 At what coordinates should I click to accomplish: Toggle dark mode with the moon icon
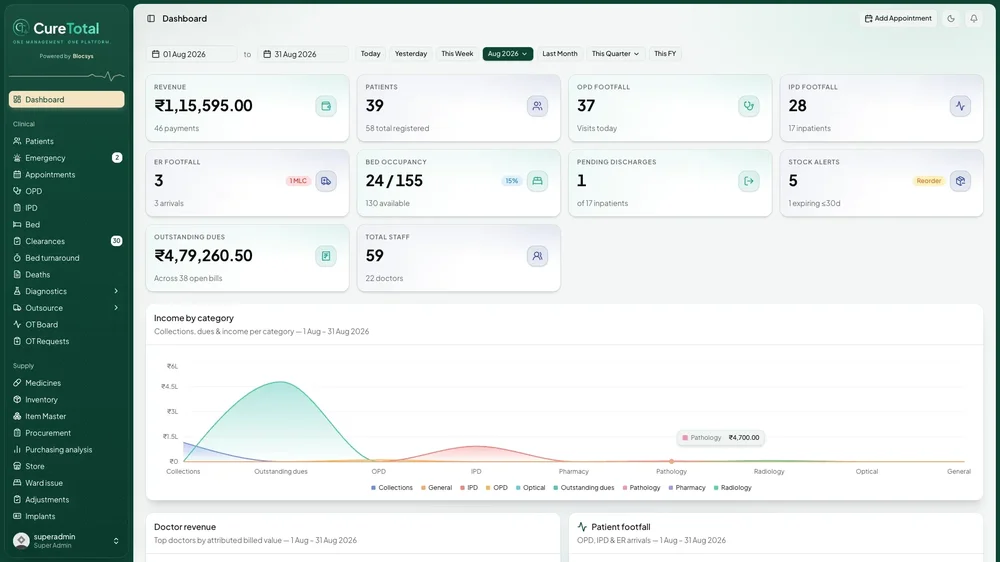coord(951,18)
